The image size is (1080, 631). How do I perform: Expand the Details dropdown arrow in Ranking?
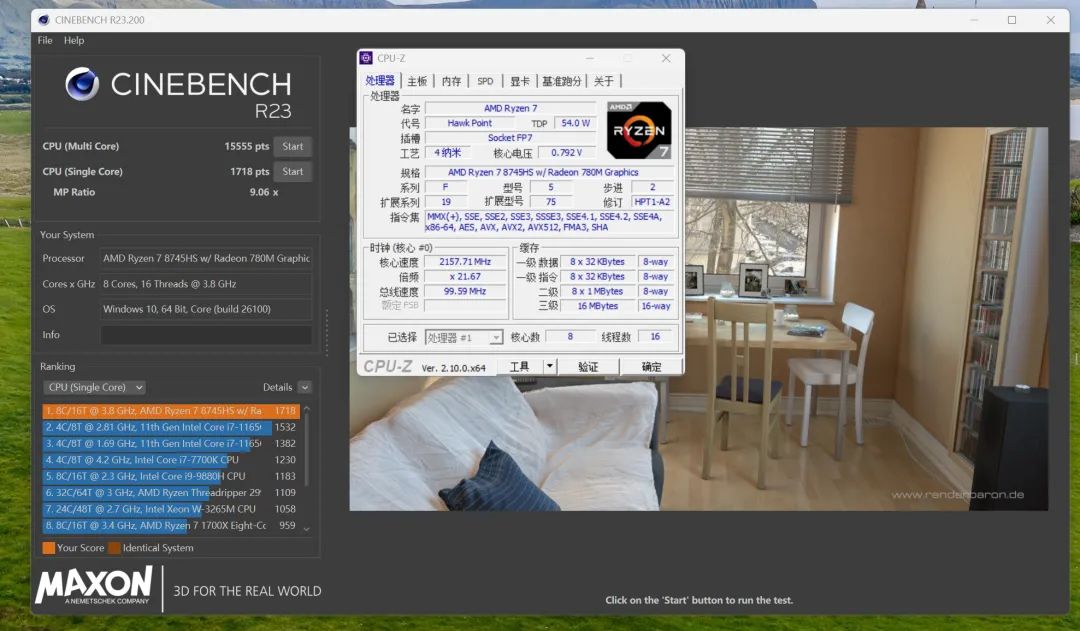(x=304, y=387)
